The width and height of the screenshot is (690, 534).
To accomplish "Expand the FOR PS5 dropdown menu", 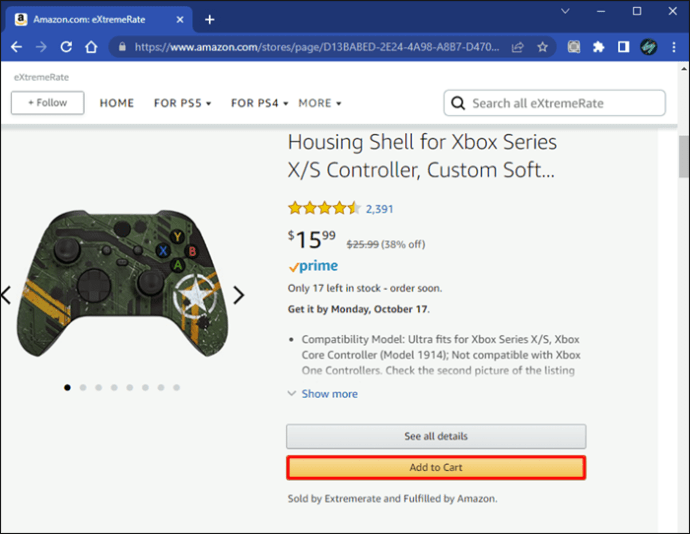I will (x=182, y=103).
